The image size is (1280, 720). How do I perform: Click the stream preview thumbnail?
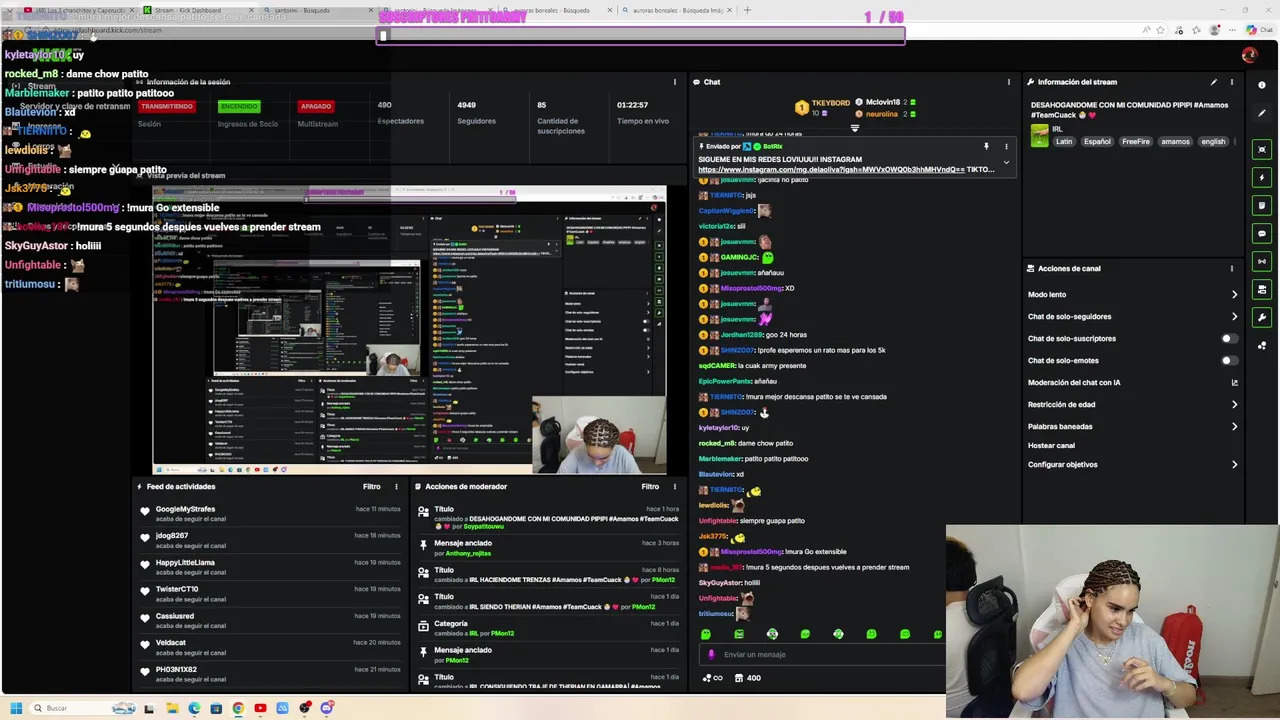409,329
